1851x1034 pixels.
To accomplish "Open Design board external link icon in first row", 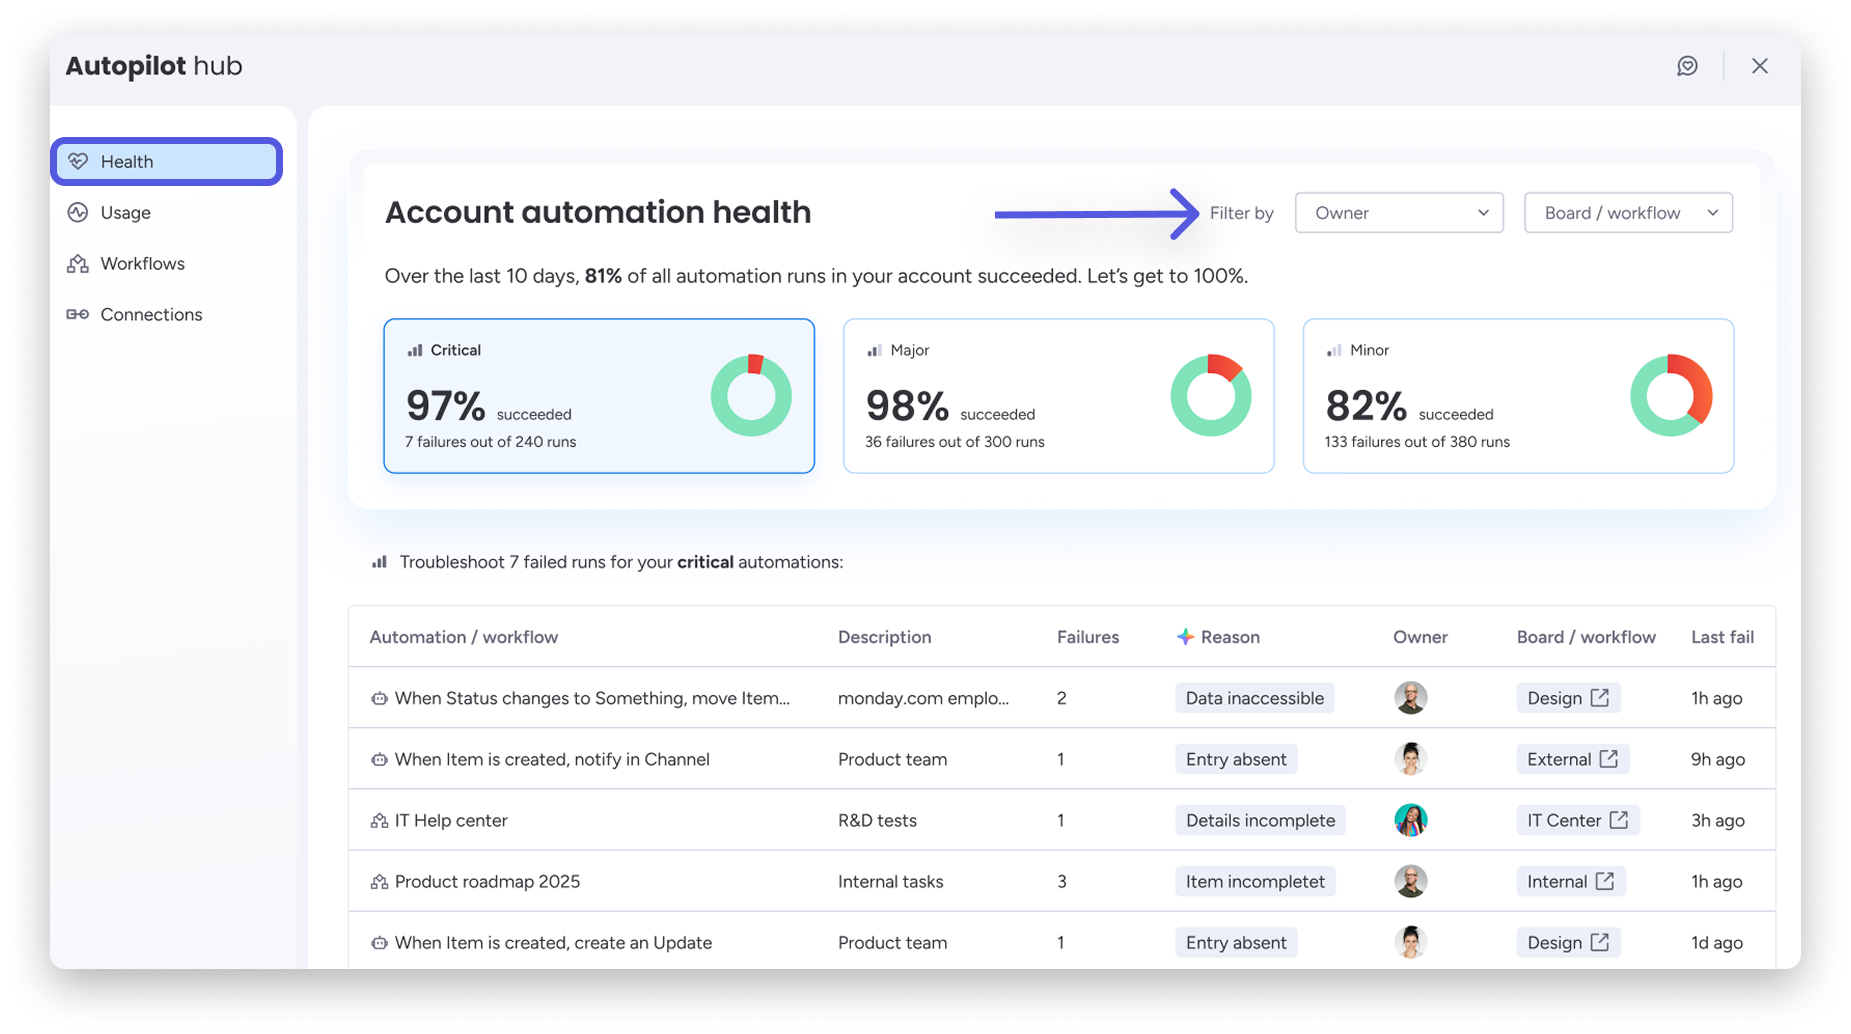I will [x=1600, y=698].
